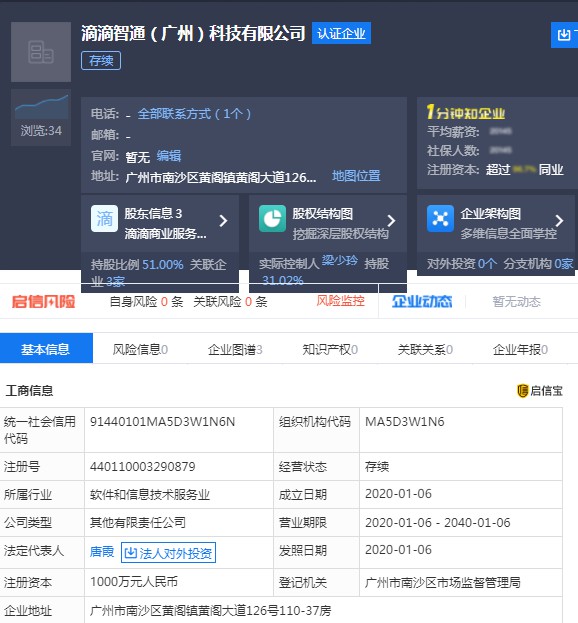The image size is (578, 623).
Task: Open the browse count trend chart
Action: click(x=41, y=107)
